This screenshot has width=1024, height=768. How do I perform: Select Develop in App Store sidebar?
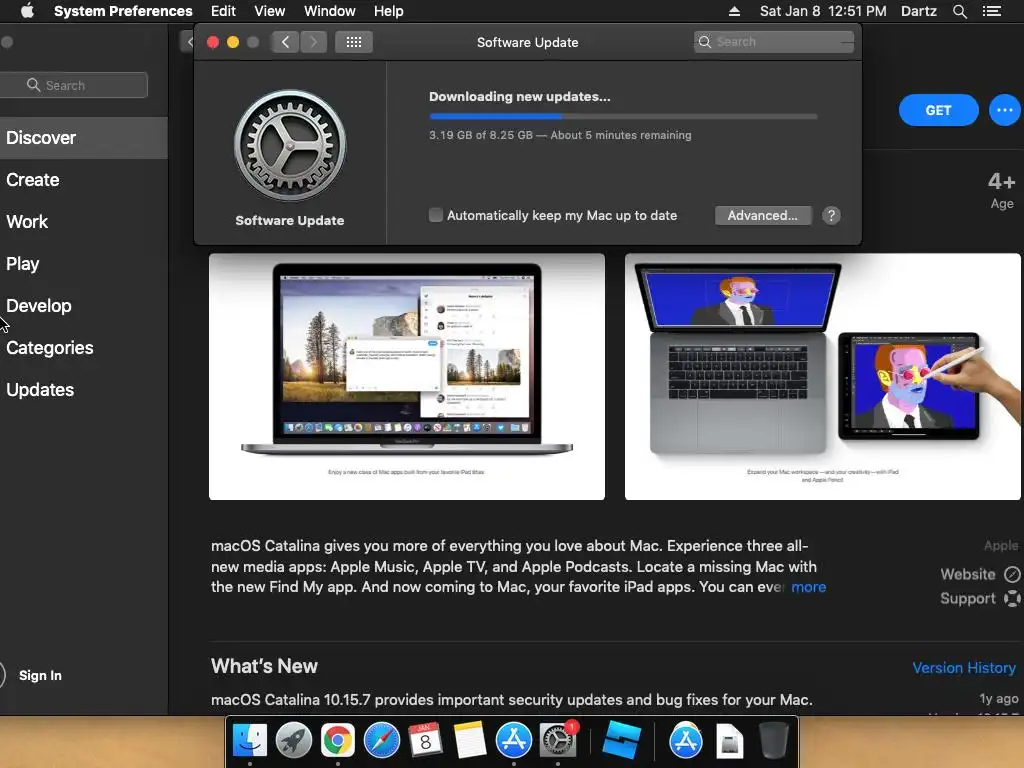(x=84, y=306)
